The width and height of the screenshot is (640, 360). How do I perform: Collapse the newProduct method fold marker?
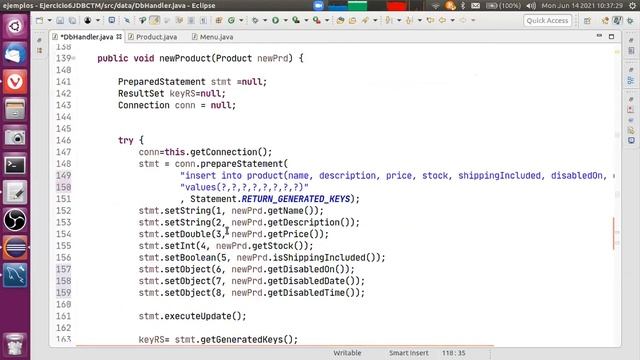click(x=74, y=58)
